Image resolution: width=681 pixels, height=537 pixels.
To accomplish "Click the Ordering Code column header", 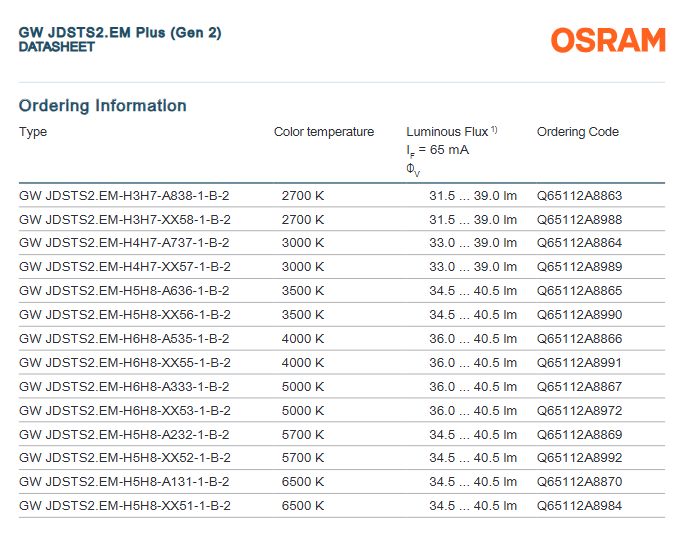I will point(578,132).
